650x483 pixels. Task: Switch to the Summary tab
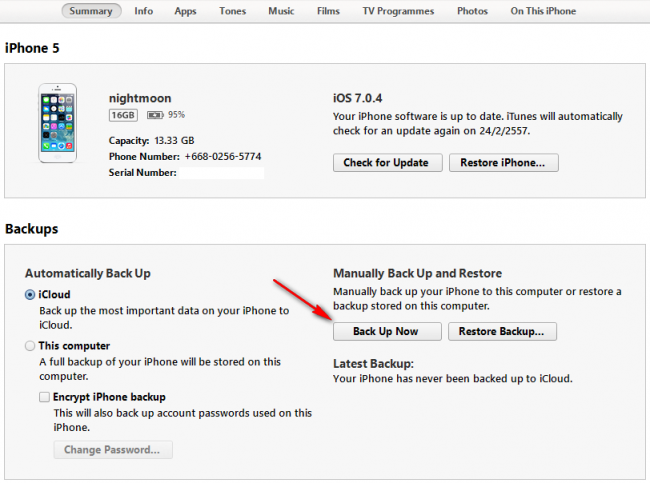[x=91, y=11]
